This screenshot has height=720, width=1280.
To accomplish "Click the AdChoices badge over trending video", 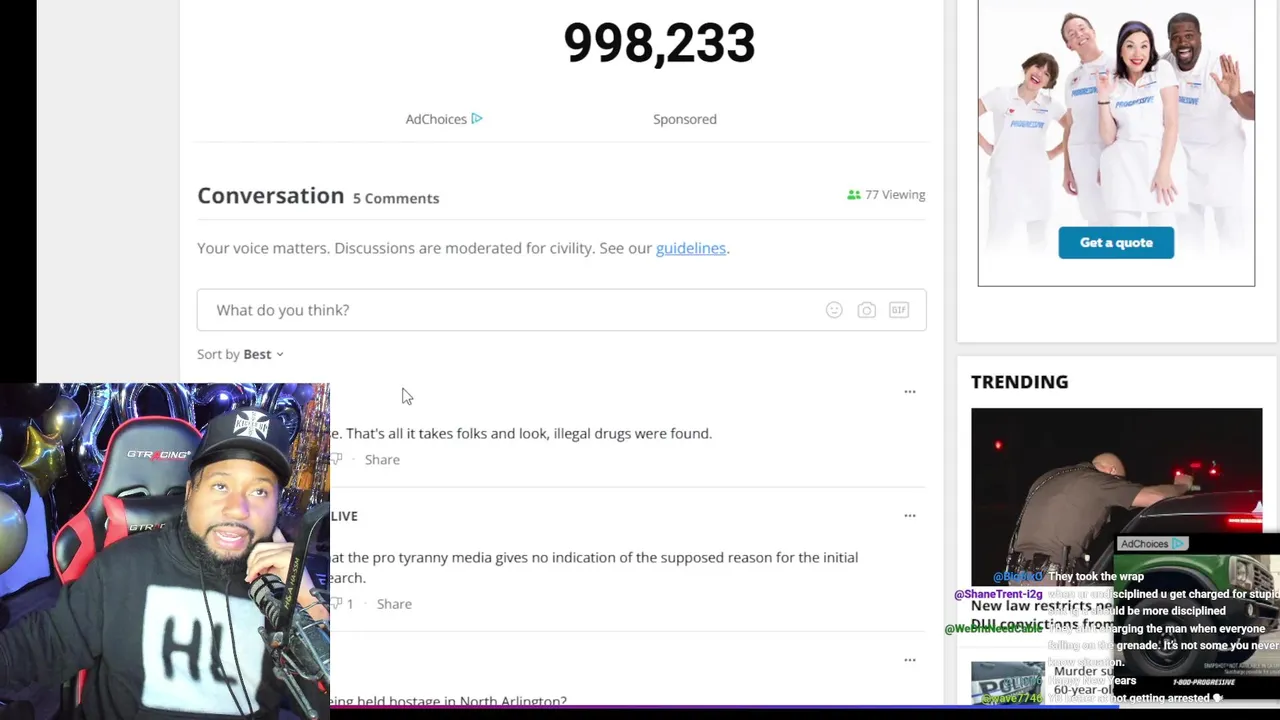I will (1151, 544).
